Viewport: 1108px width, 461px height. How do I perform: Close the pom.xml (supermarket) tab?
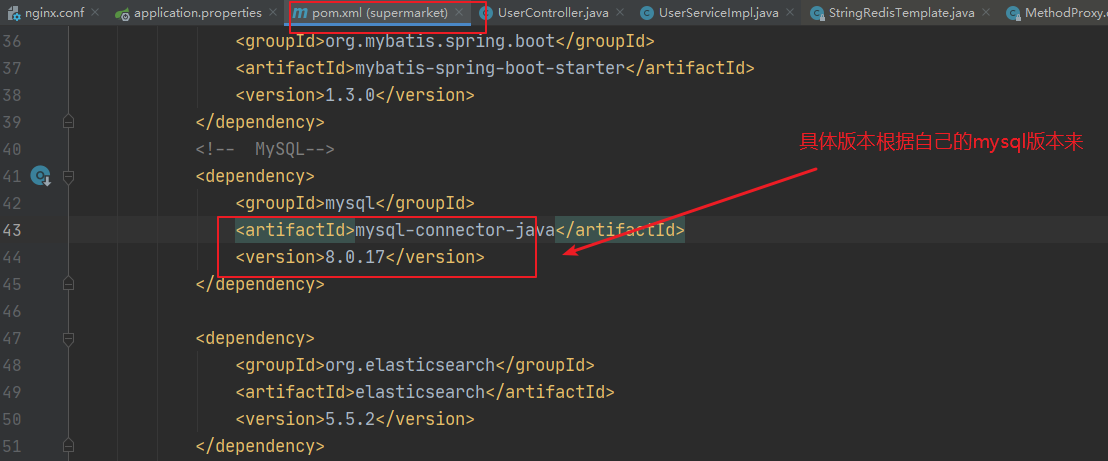click(459, 13)
